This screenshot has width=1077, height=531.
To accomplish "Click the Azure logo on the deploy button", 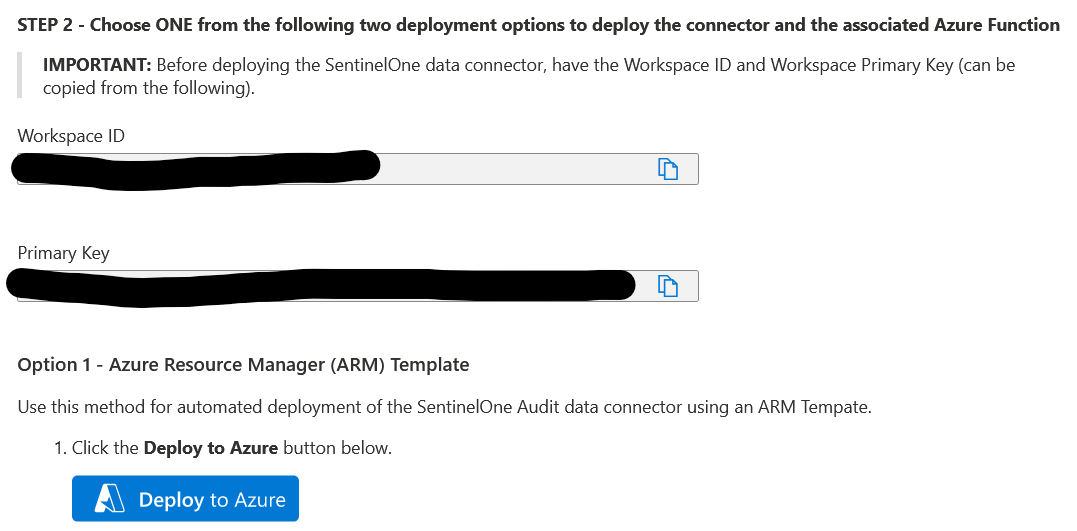I will point(110,499).
